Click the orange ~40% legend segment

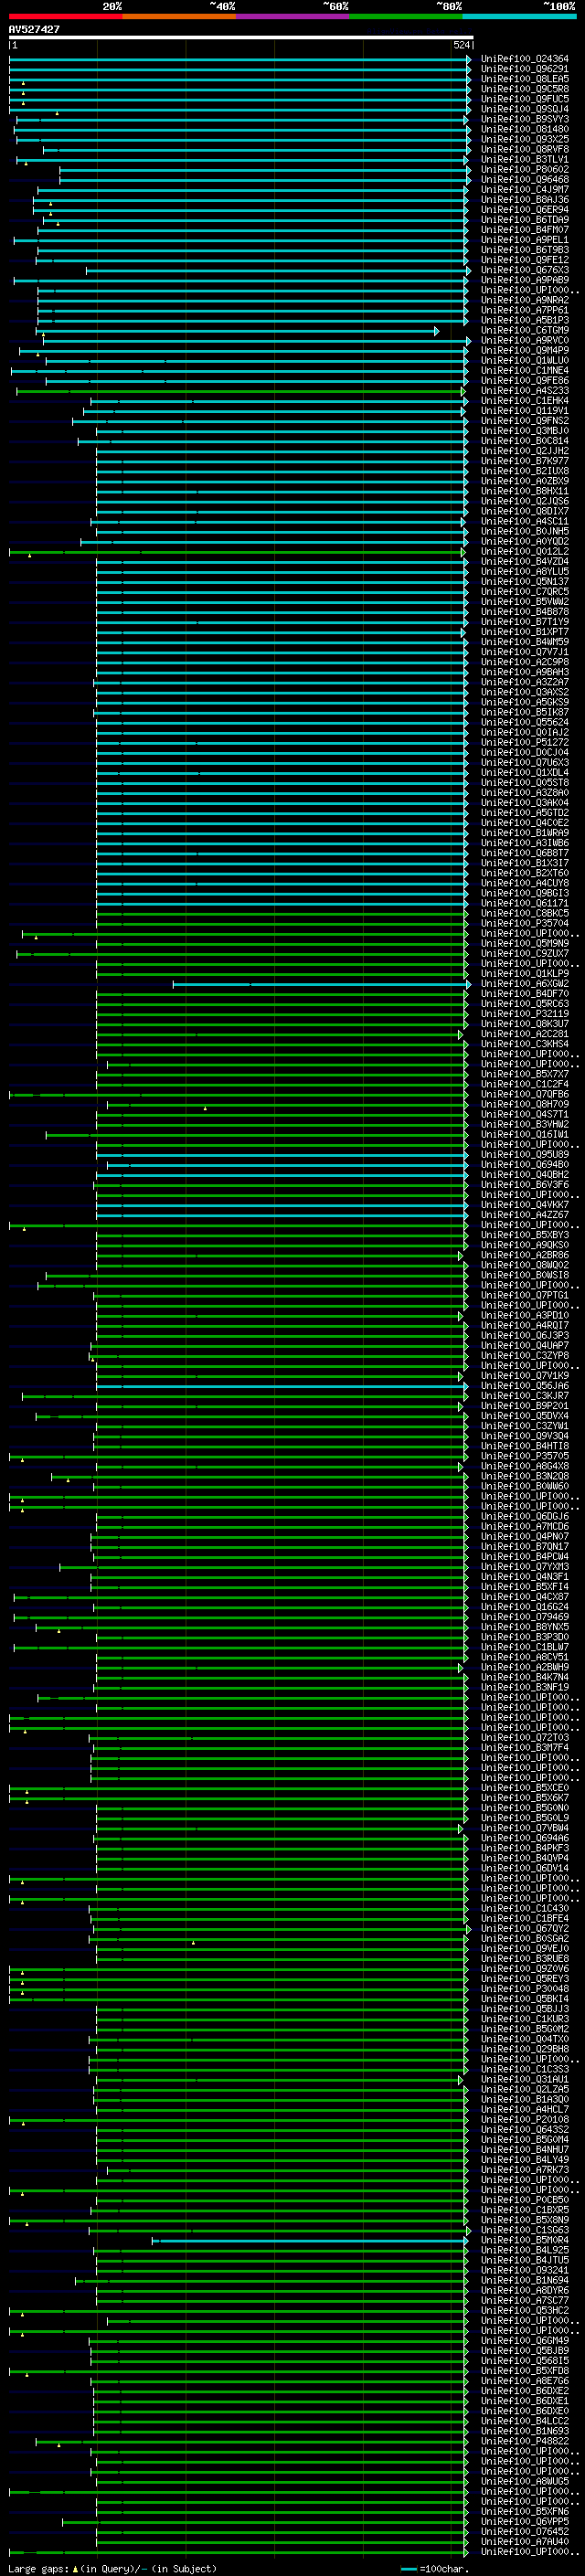[x=179, y=17]
